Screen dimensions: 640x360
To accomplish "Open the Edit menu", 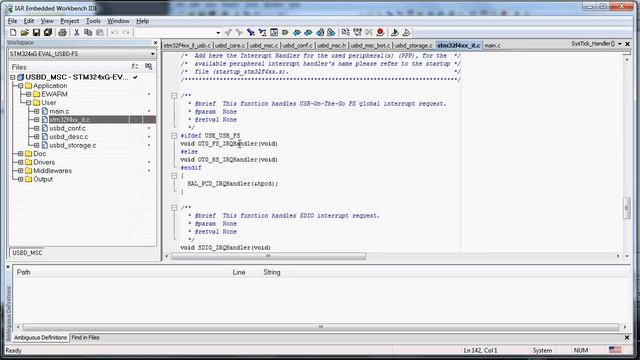I will [x=29, y=21].
